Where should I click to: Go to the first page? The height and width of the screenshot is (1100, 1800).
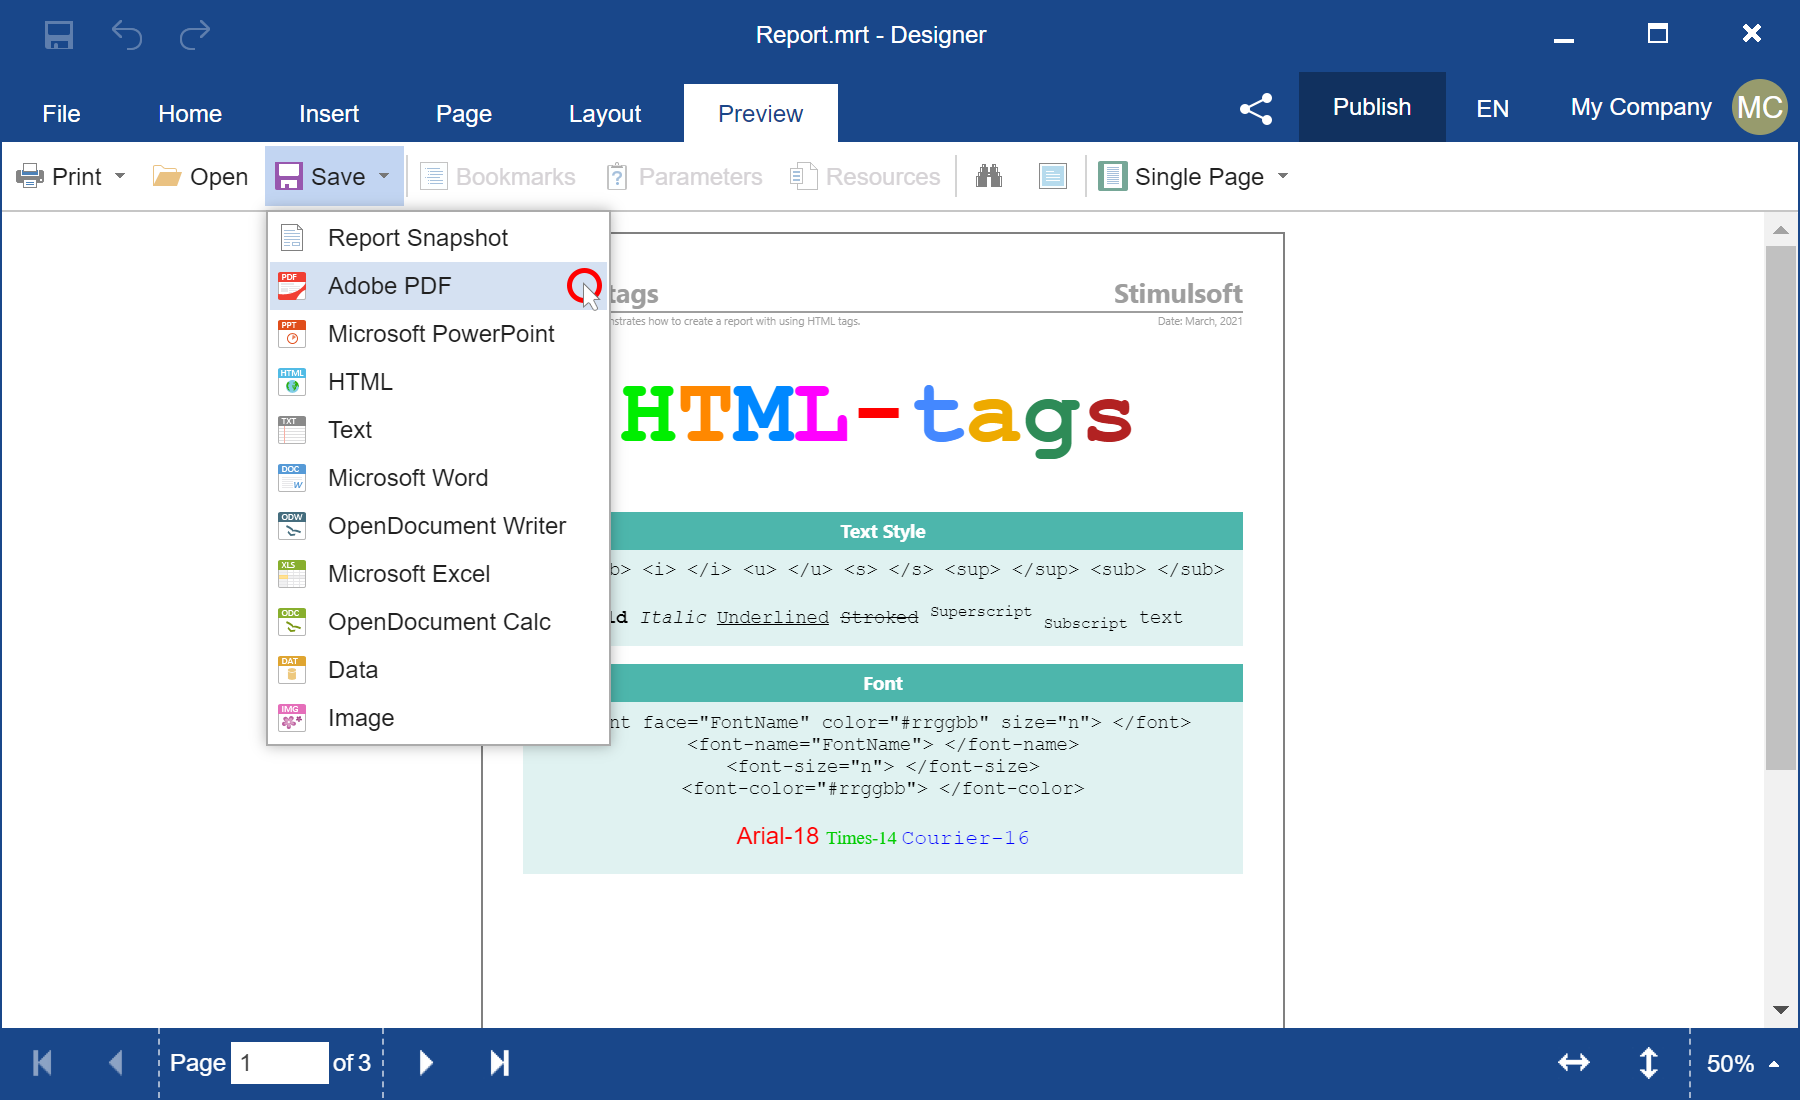click(42, 1063)
